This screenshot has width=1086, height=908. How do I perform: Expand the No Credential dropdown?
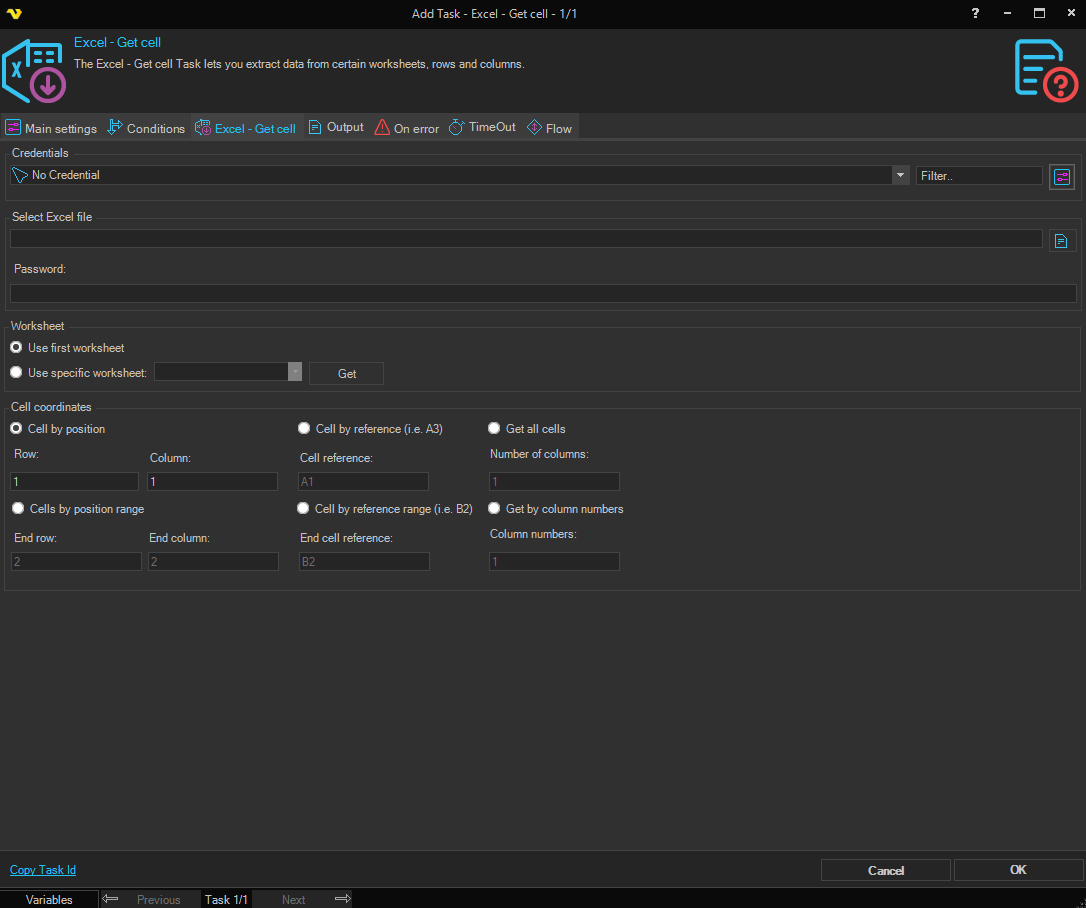point(900,175)
